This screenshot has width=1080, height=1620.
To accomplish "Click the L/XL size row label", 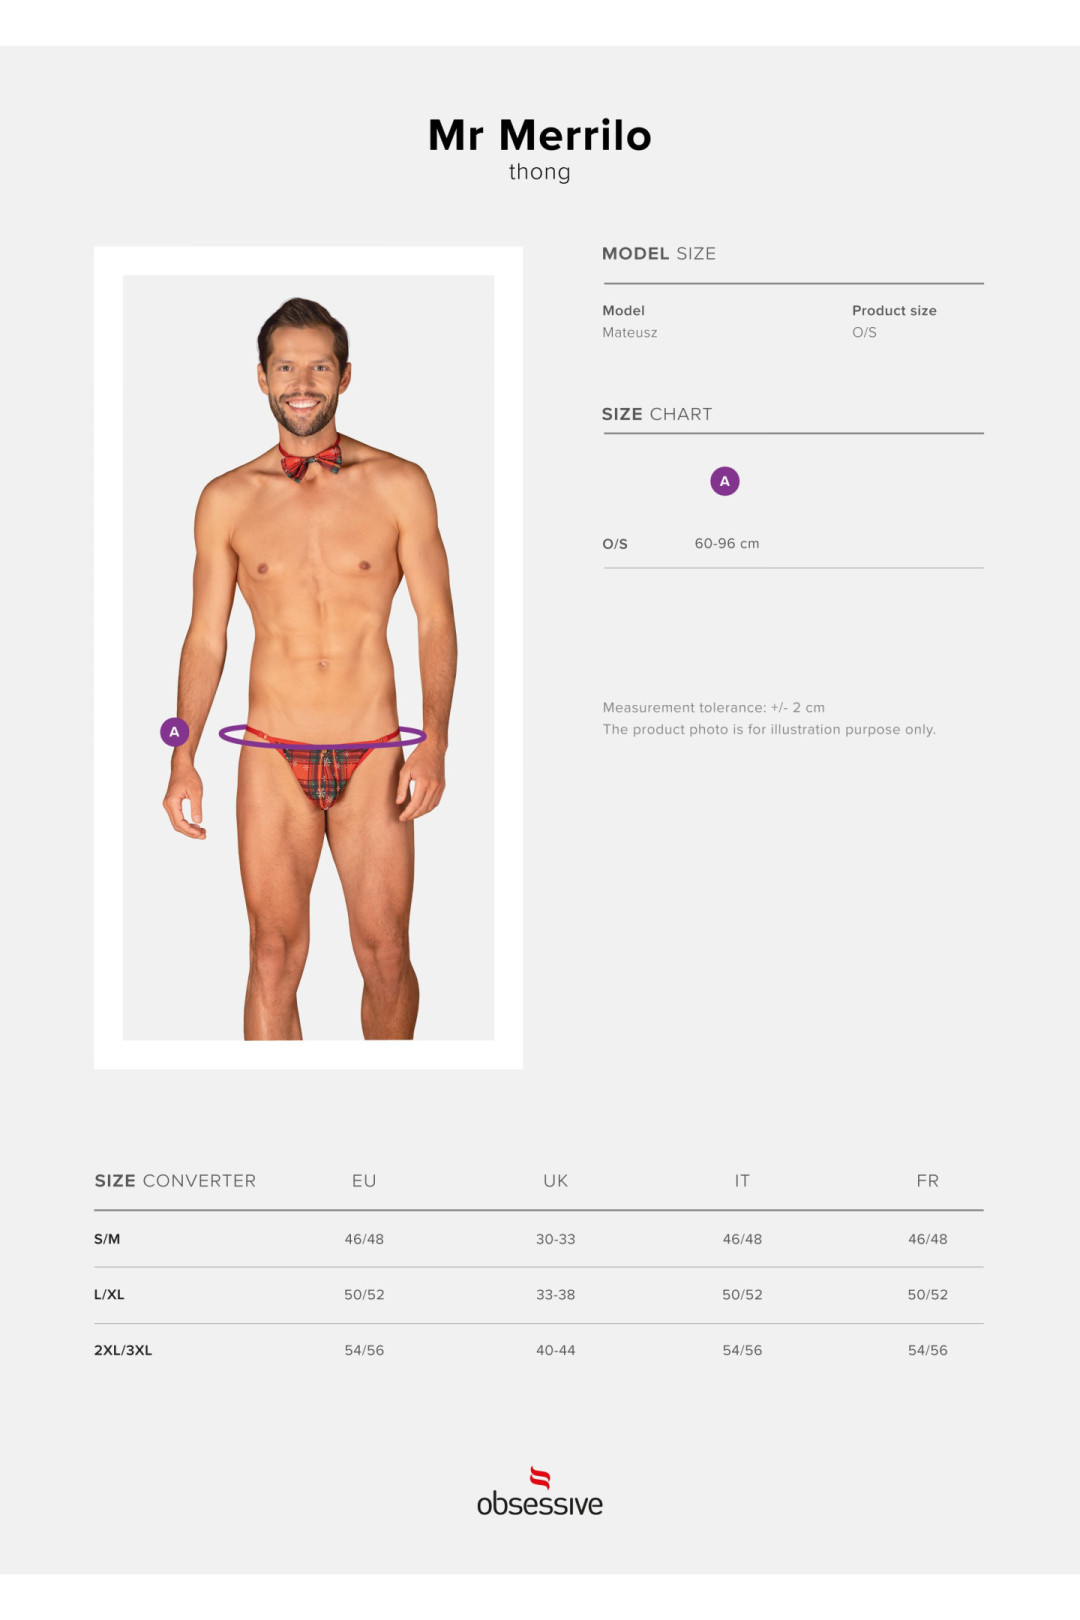I will tap(109, 1295).
